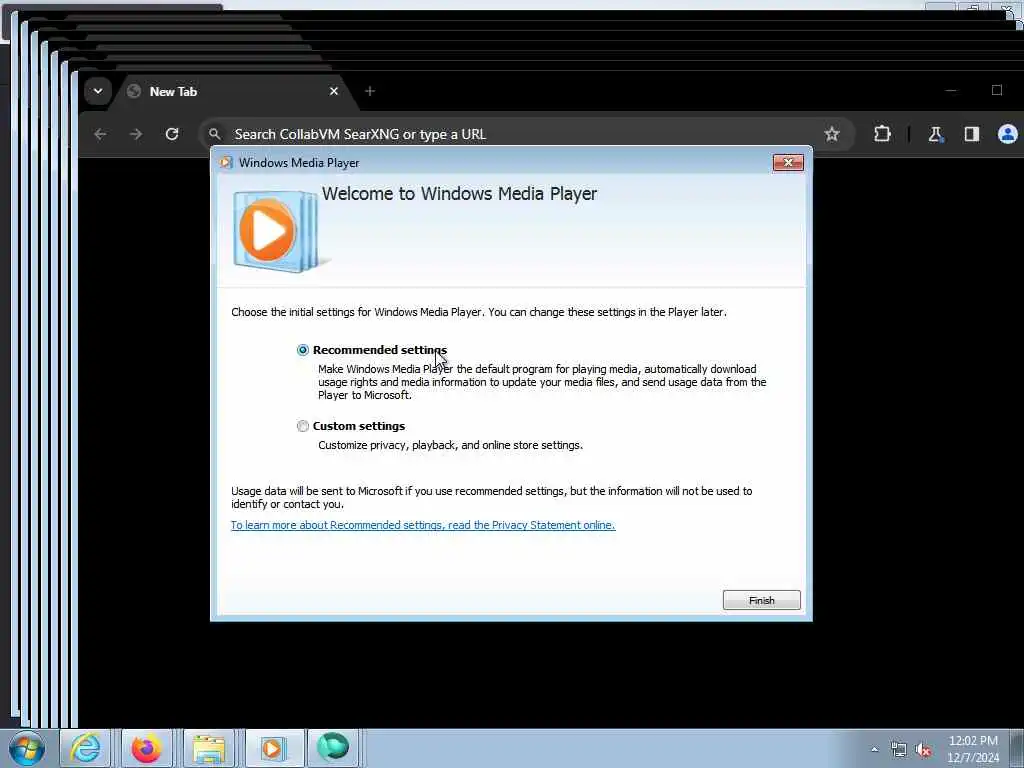Click the browser back arrow icon
This screenshot has height=768, width=1024.
[100, 135]
